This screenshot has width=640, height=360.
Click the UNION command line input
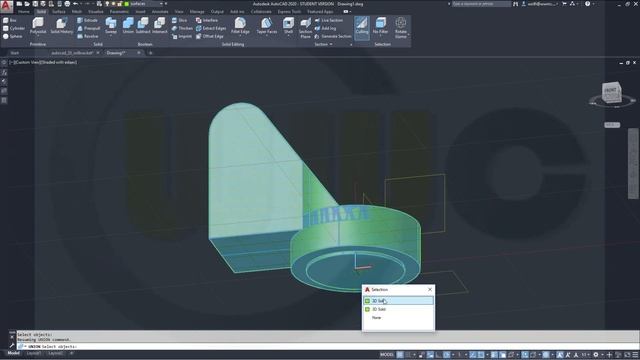tap(327, 347)
